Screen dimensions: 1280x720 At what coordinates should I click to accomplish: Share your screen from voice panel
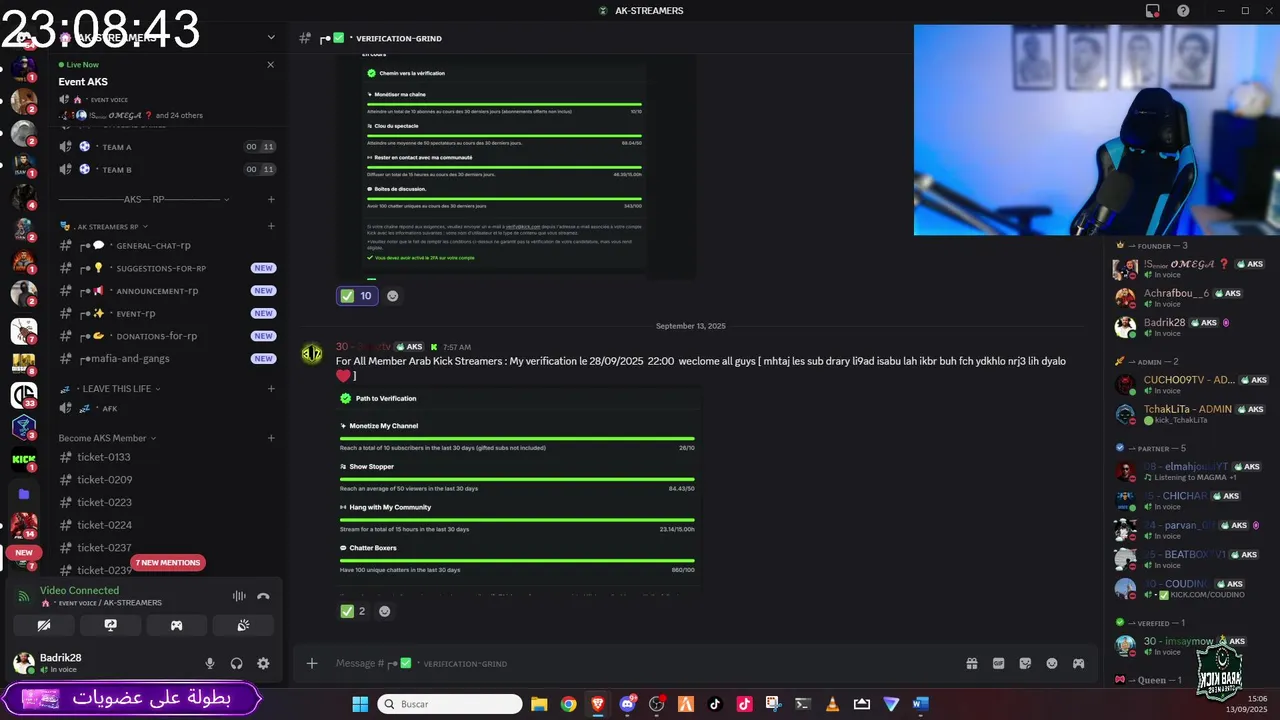point(110,625)
